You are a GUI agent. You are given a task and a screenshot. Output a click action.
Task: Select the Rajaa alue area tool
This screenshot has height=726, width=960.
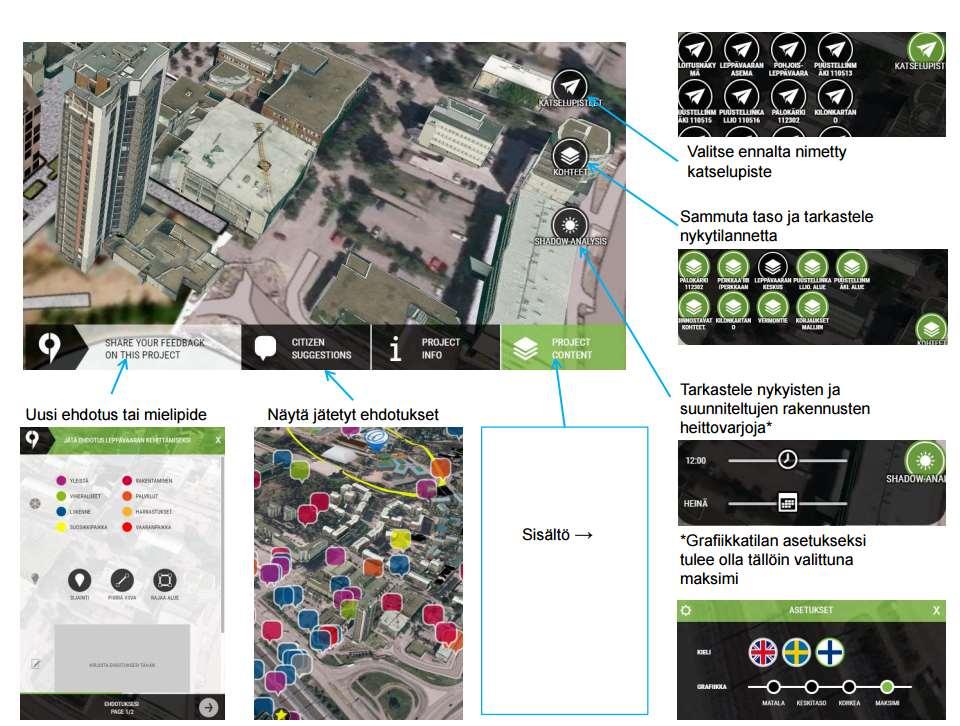[x=164, y=580]
